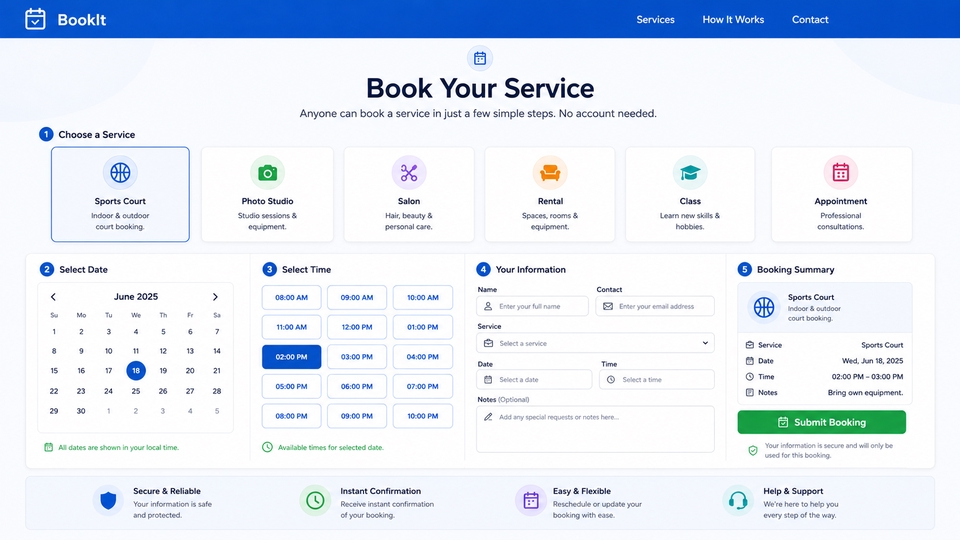This screenshot has width=960, height=540.
Task: Select the Sports Court basketball icon
Action: [120, 173]
